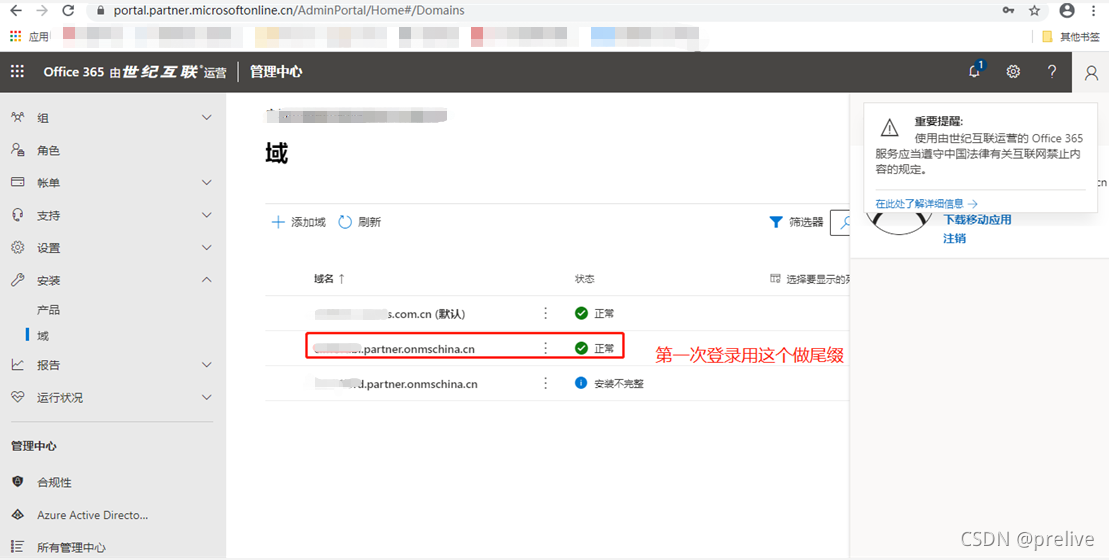Open the user account icon
1109x560 pixels.
pyautogui.click(x=1091, y=72)
